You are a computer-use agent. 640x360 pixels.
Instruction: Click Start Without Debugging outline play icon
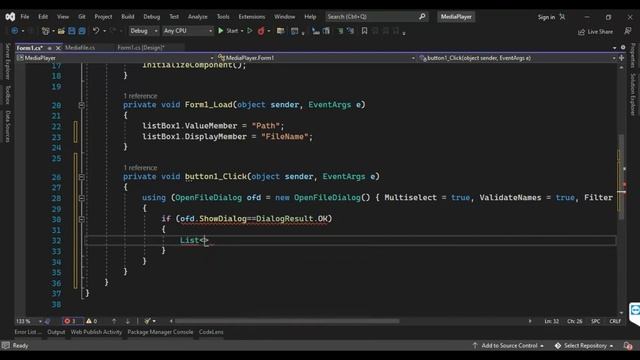coord(250,31)
